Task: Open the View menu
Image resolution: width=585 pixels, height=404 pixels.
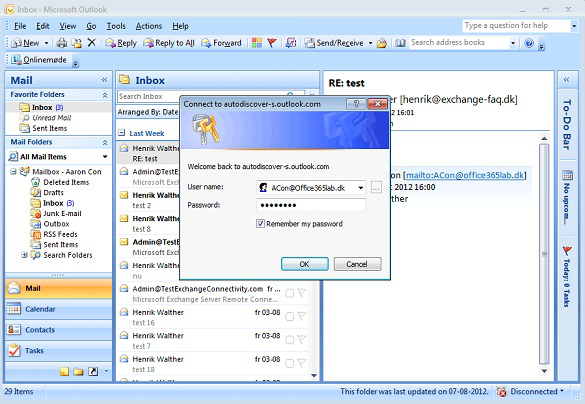Action: click(68, 26)
